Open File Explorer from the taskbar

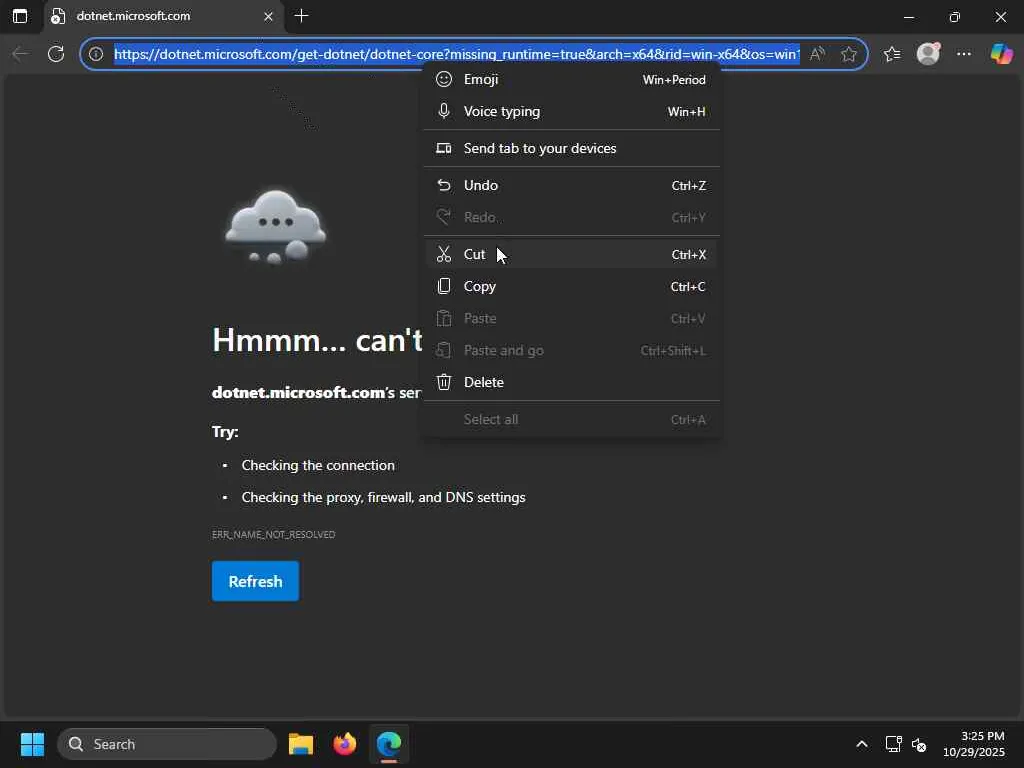pos(301,744)
